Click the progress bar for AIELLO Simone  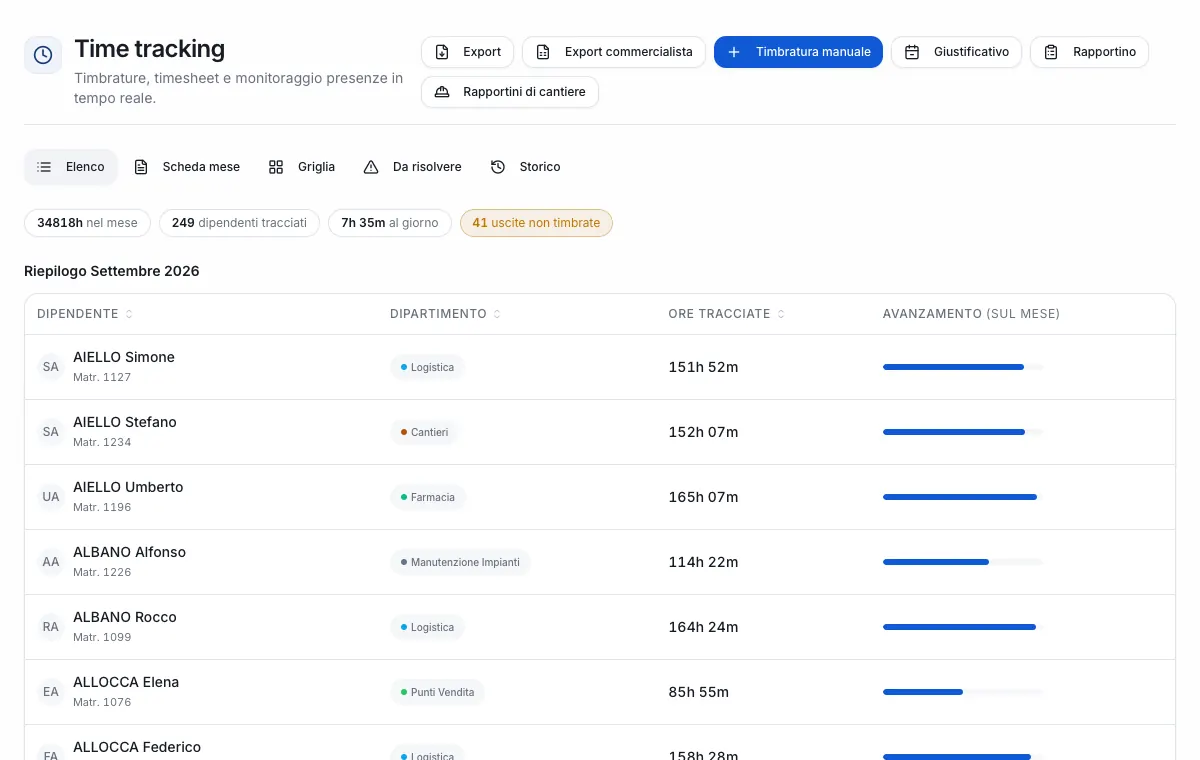963,367
